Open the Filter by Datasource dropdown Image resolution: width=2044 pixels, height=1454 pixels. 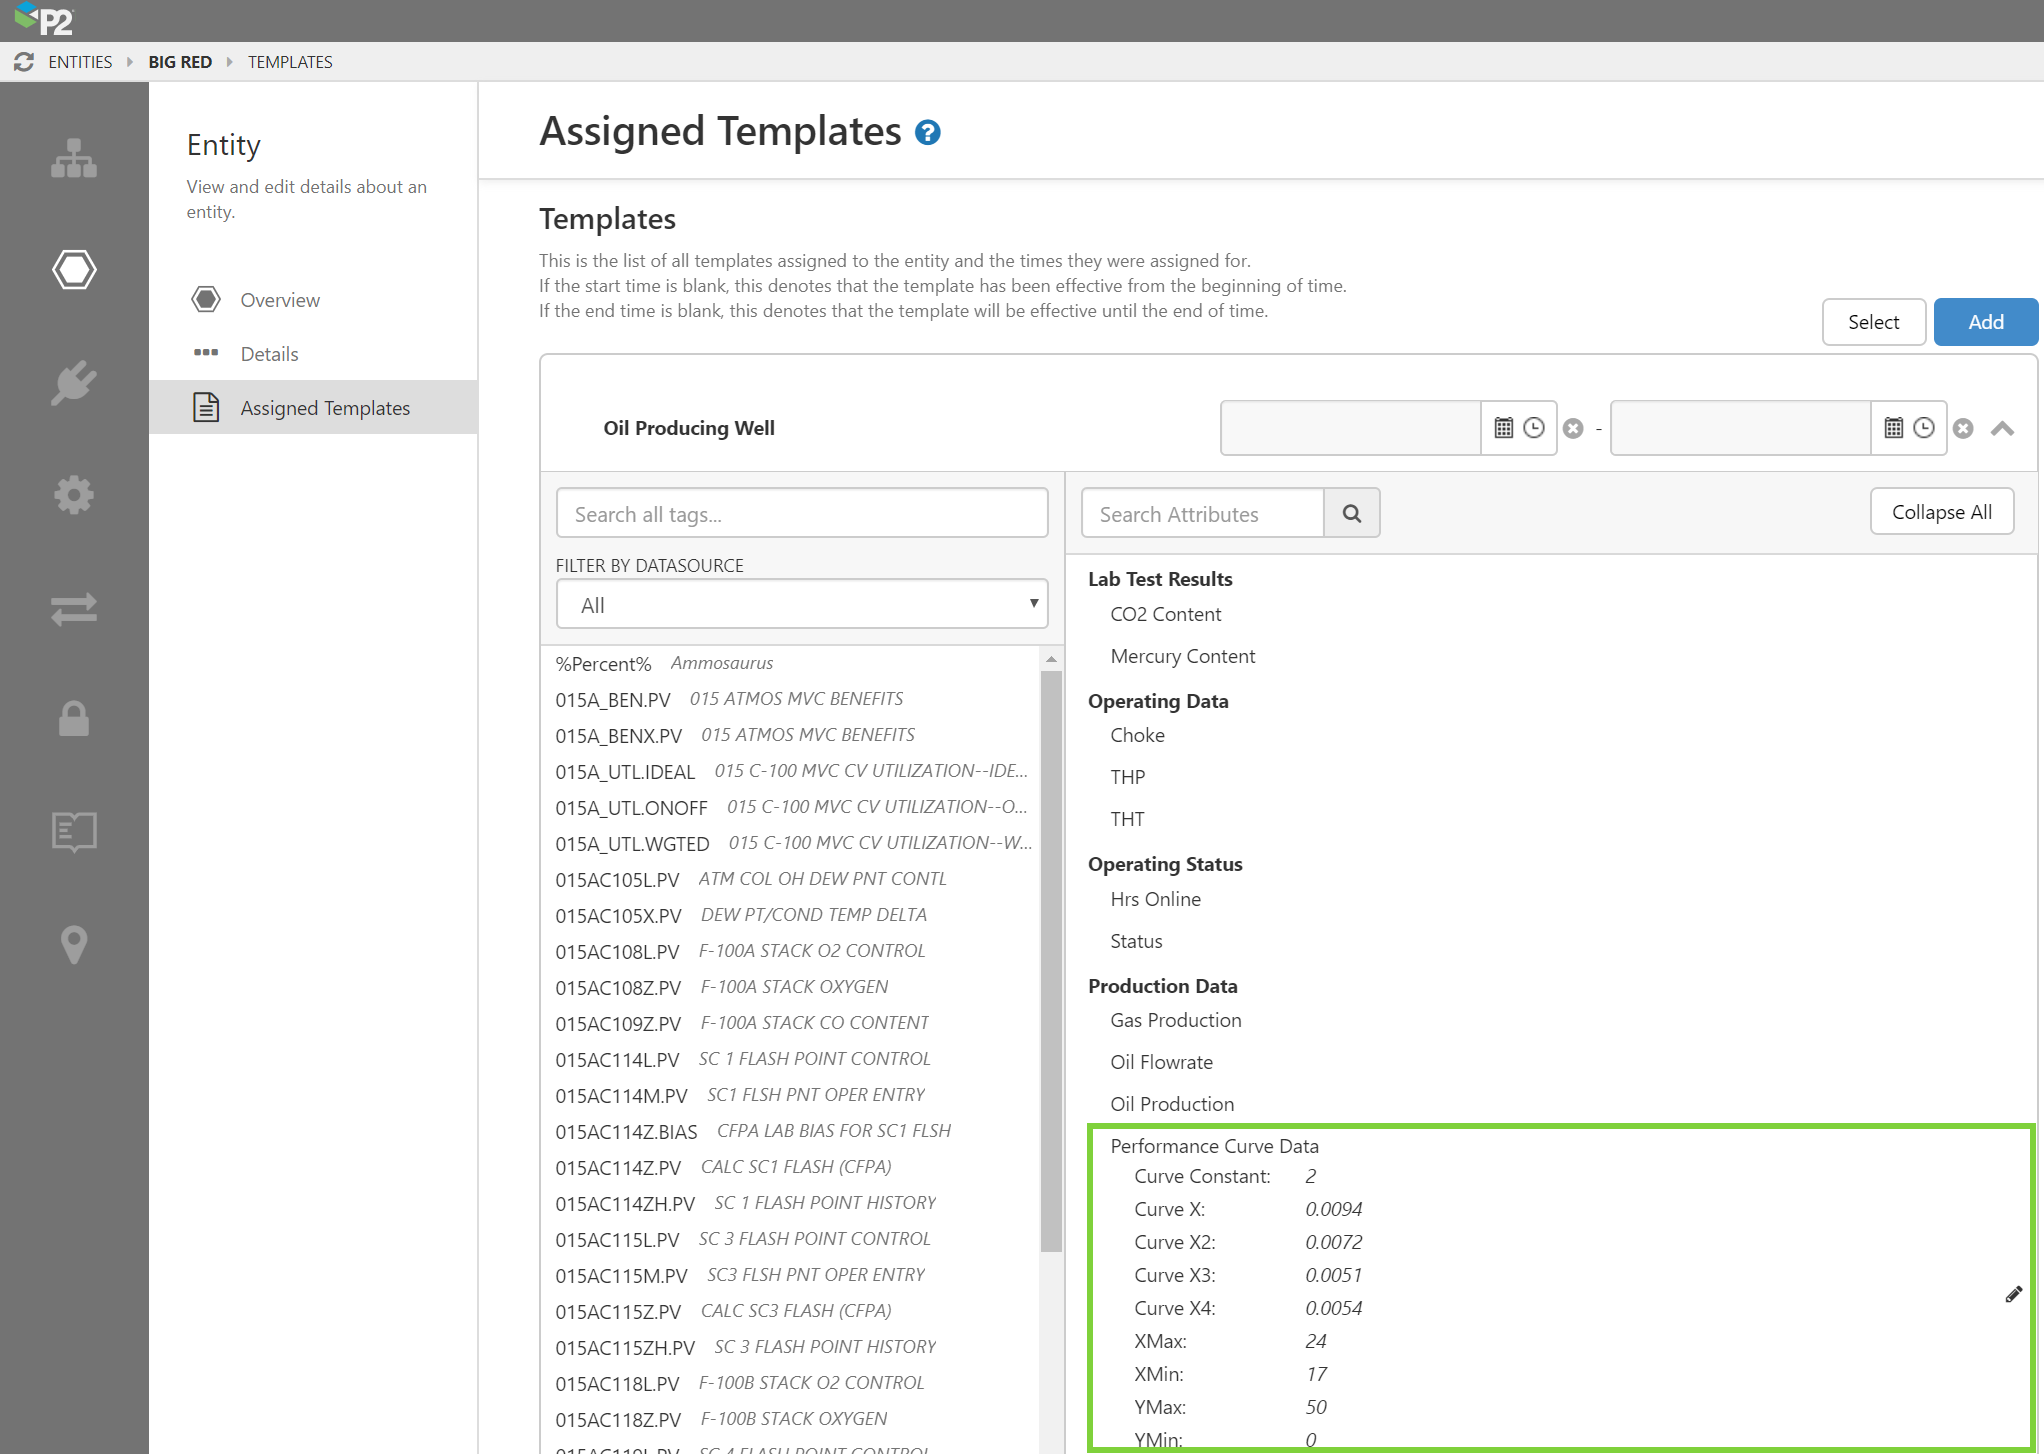click(801, 604)
